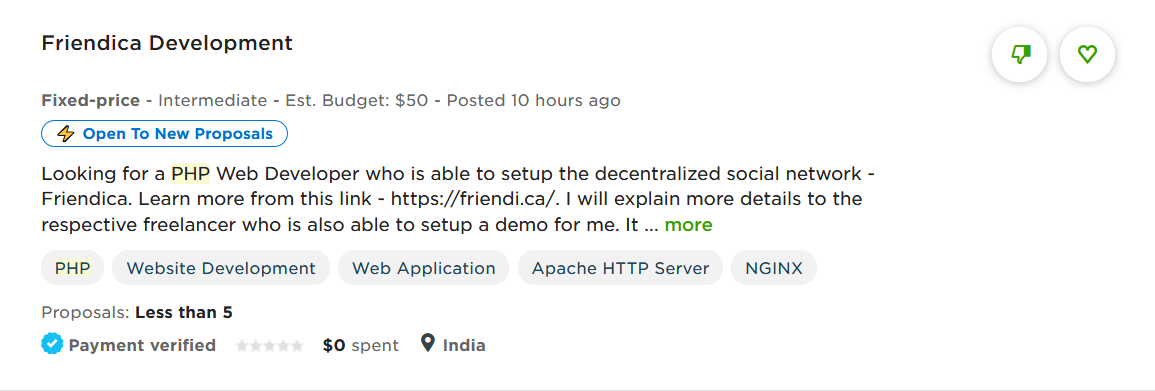Click the India client location text
This screenshot has width=1155, height=391.
[464, 345]
